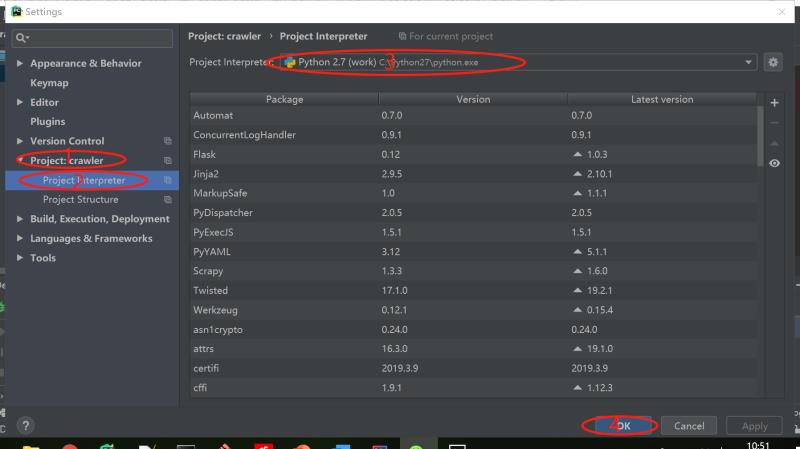Click the per-project icon beside Project: crawler
Screen dimensions: 800x449
[x=167, y=160]
